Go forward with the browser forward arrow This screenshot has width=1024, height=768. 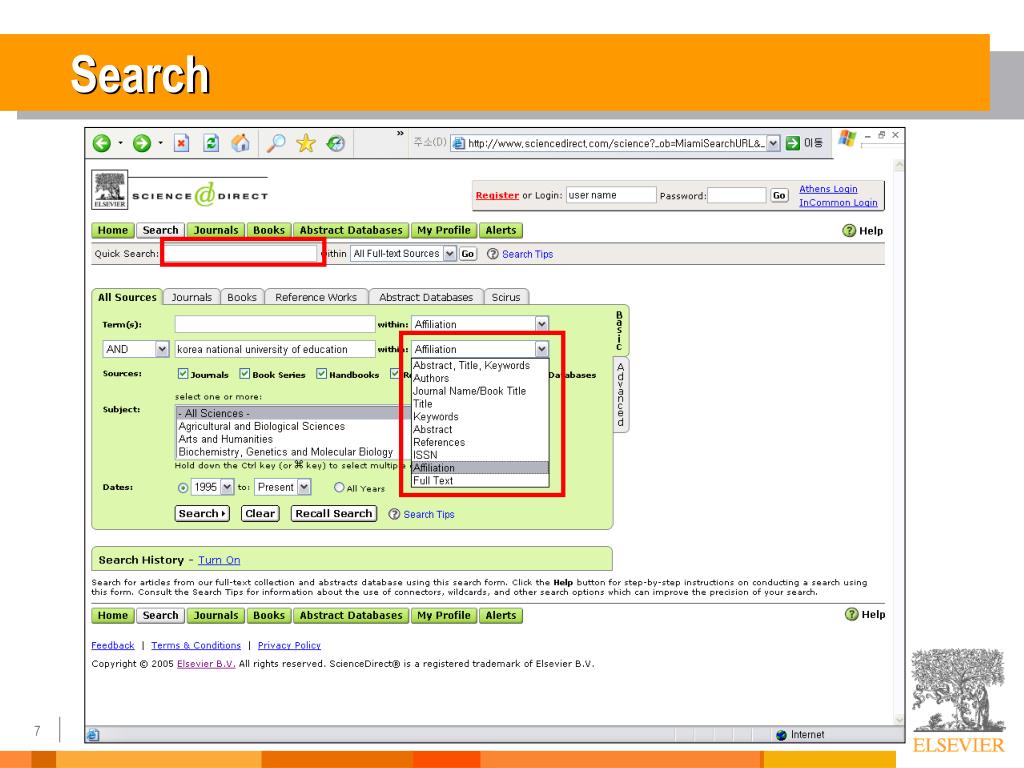[142, 143]
